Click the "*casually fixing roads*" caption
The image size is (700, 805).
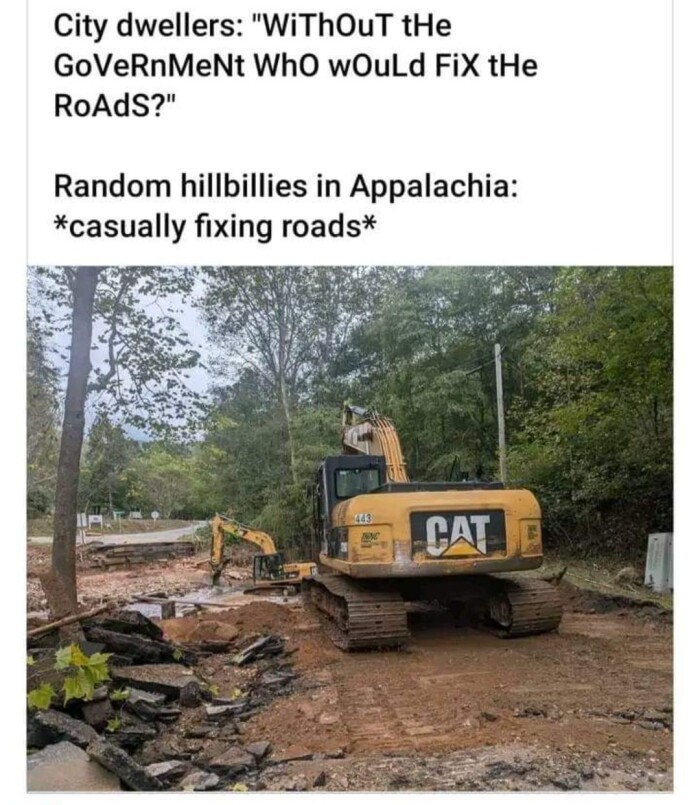click(x=215, y=226)
